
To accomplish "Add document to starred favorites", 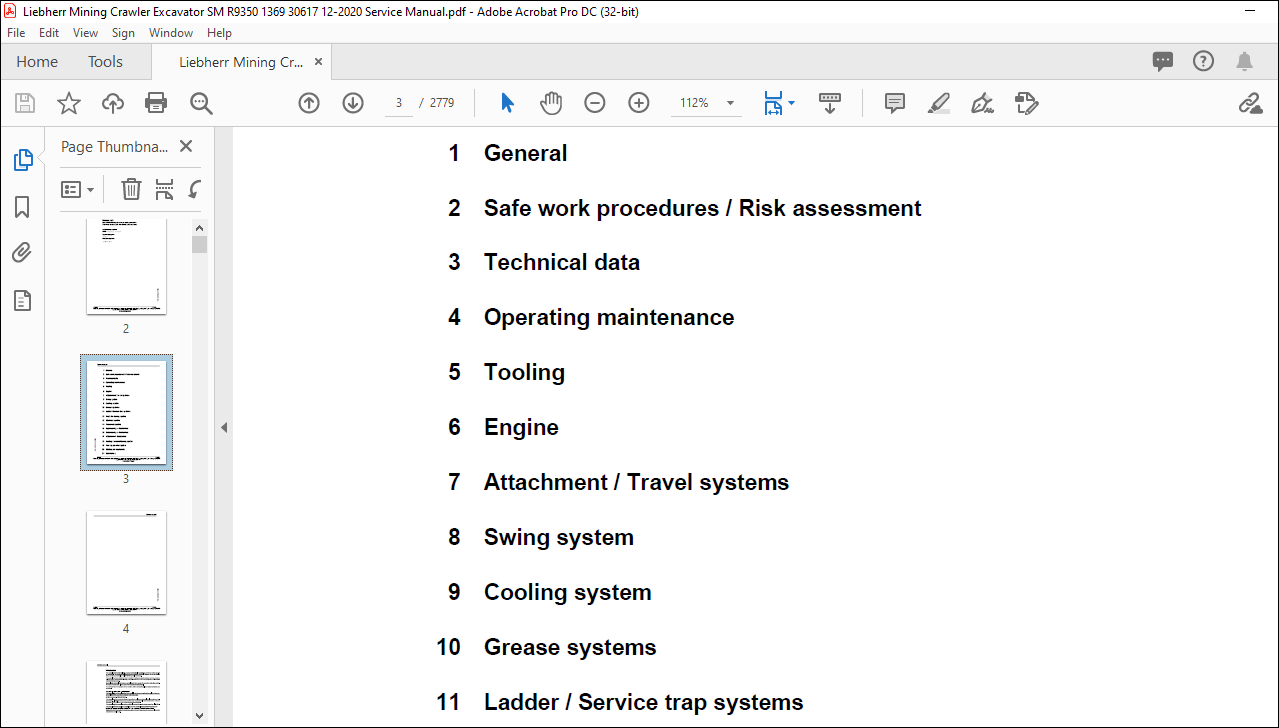I will pos(69,103).
